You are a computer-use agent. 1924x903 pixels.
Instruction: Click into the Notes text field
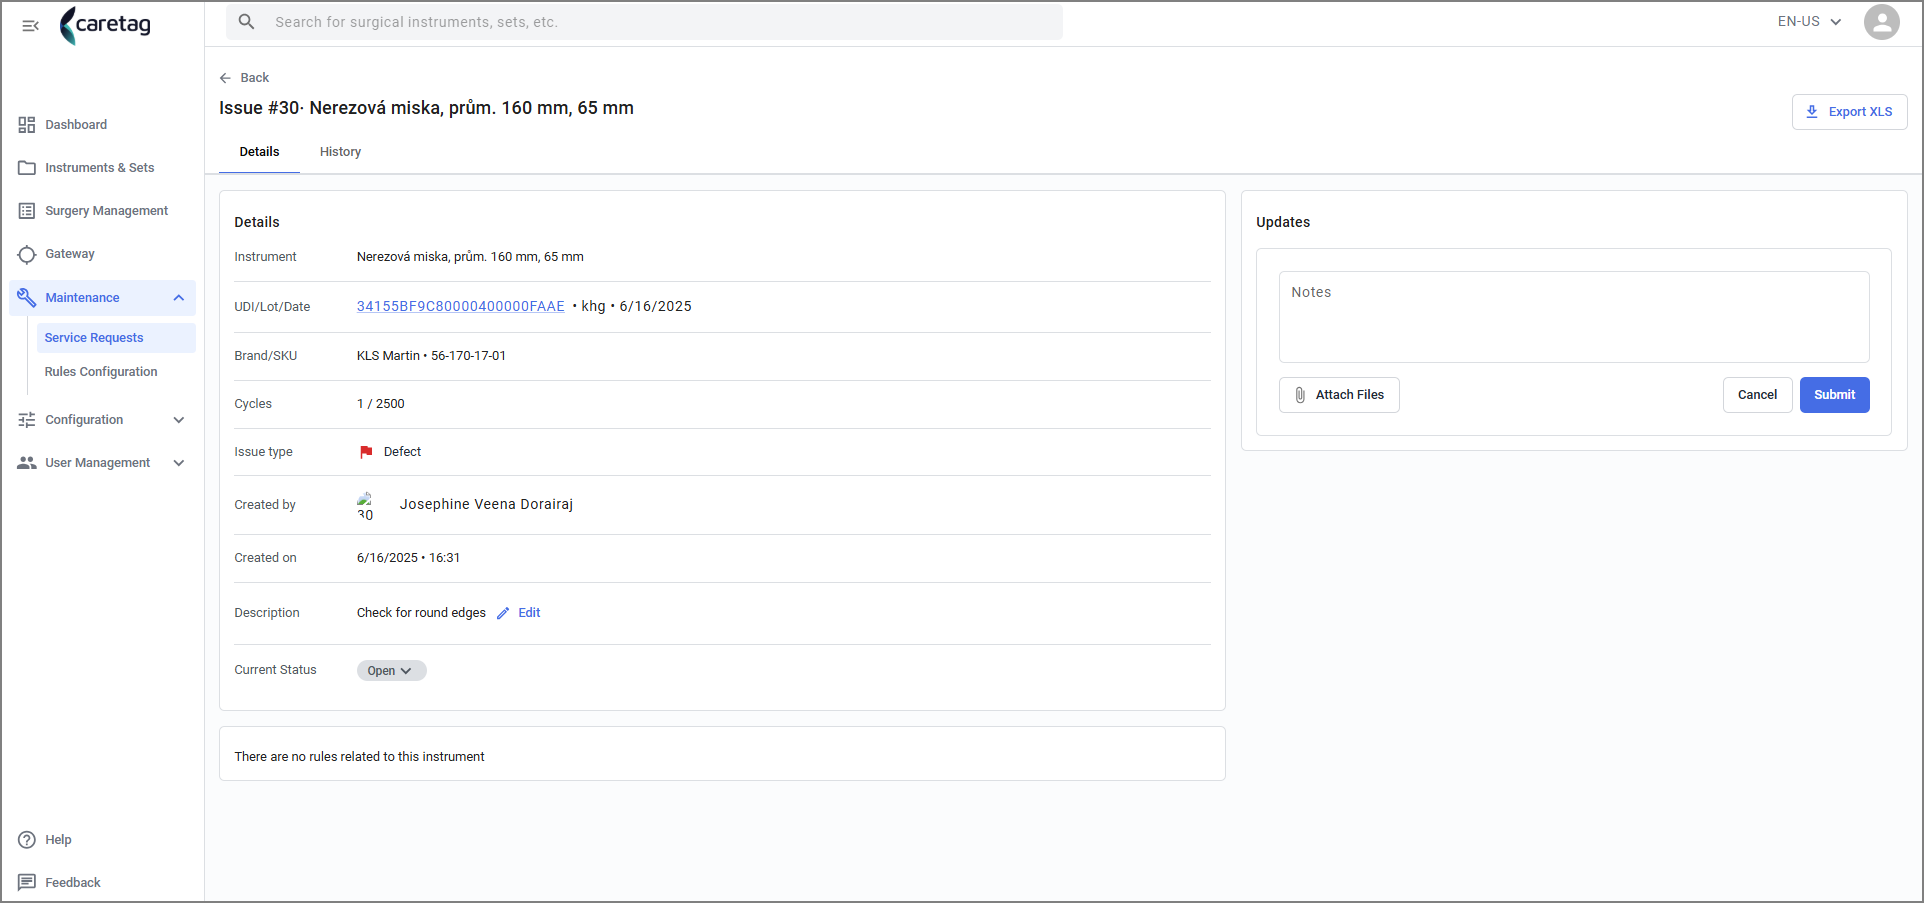pyautogui.click(x=1574, y=317)
